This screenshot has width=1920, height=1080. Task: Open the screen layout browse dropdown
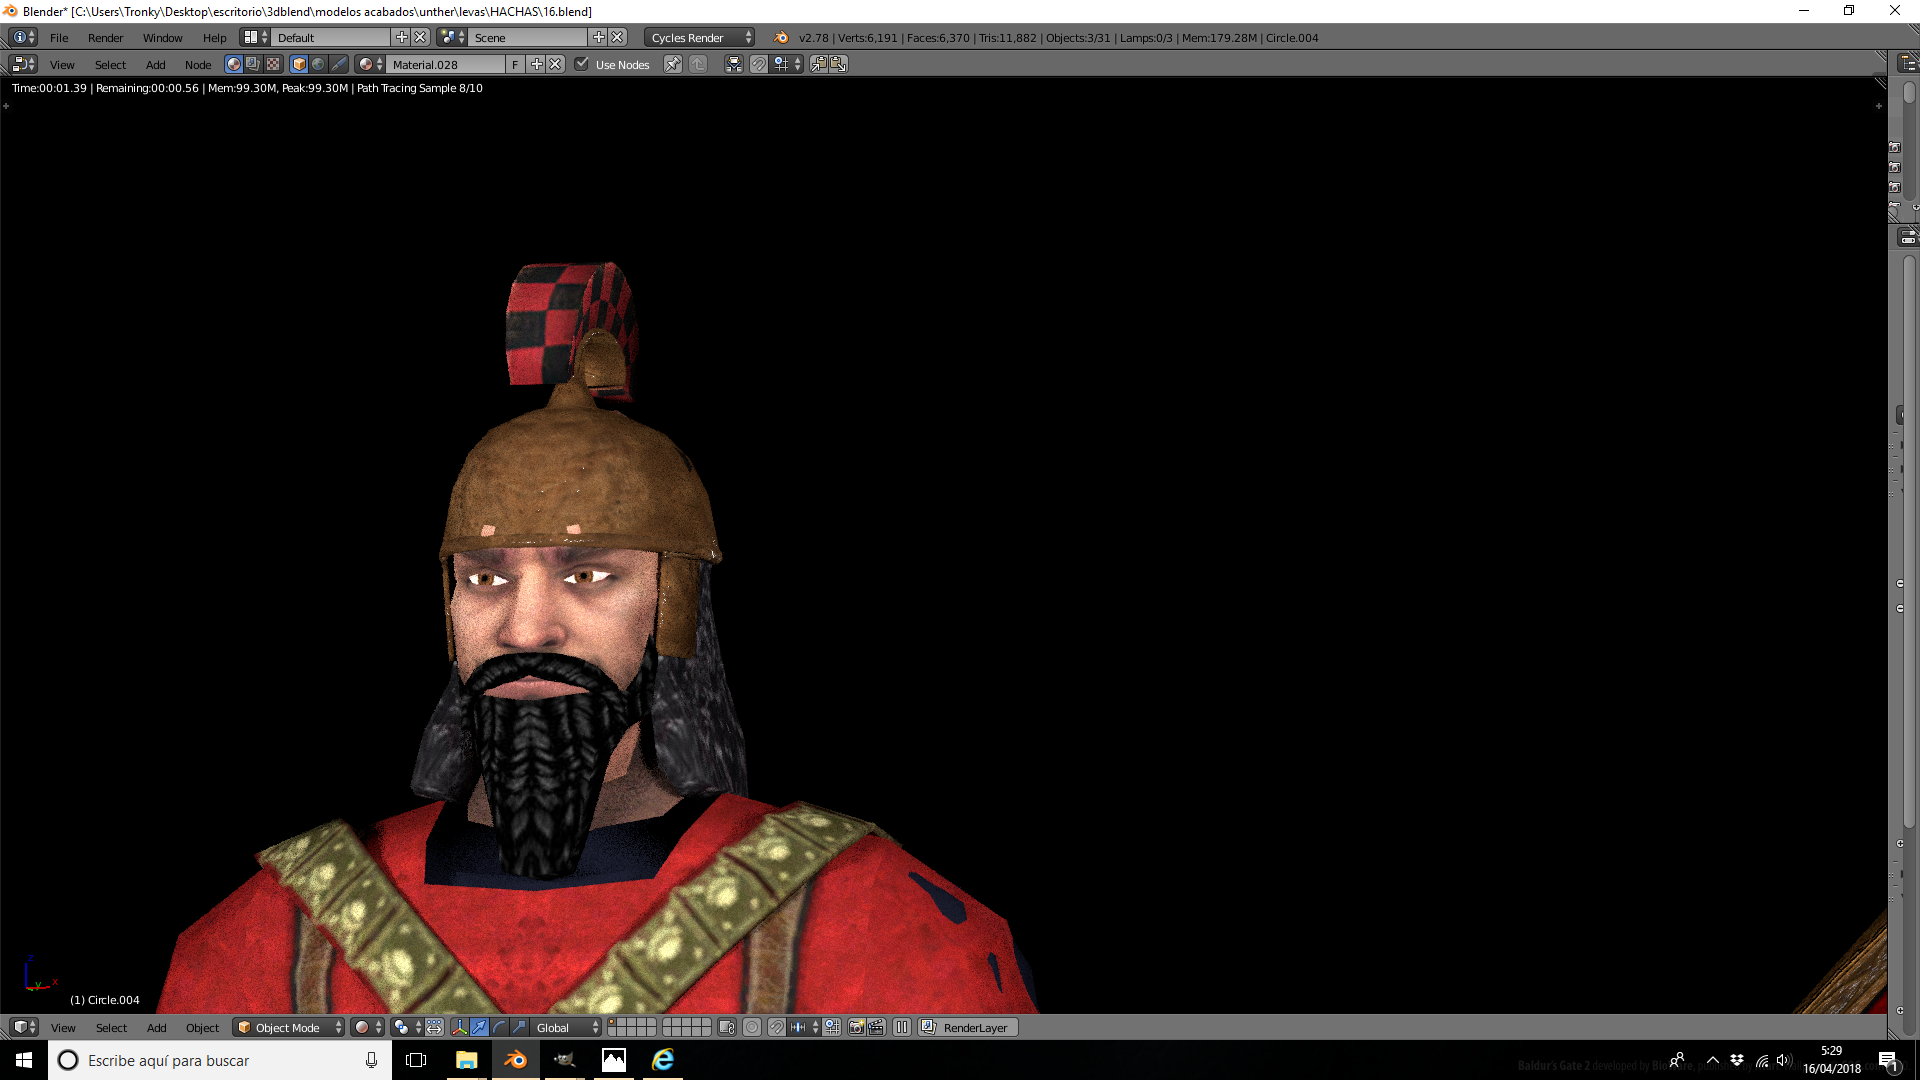point(255,37)
